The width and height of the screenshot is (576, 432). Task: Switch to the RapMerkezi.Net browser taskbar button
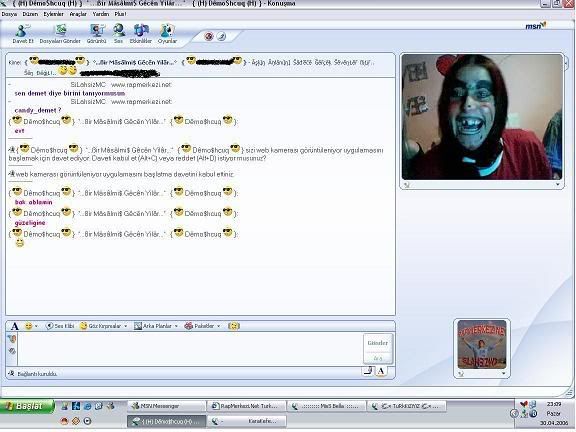point(245,406)
